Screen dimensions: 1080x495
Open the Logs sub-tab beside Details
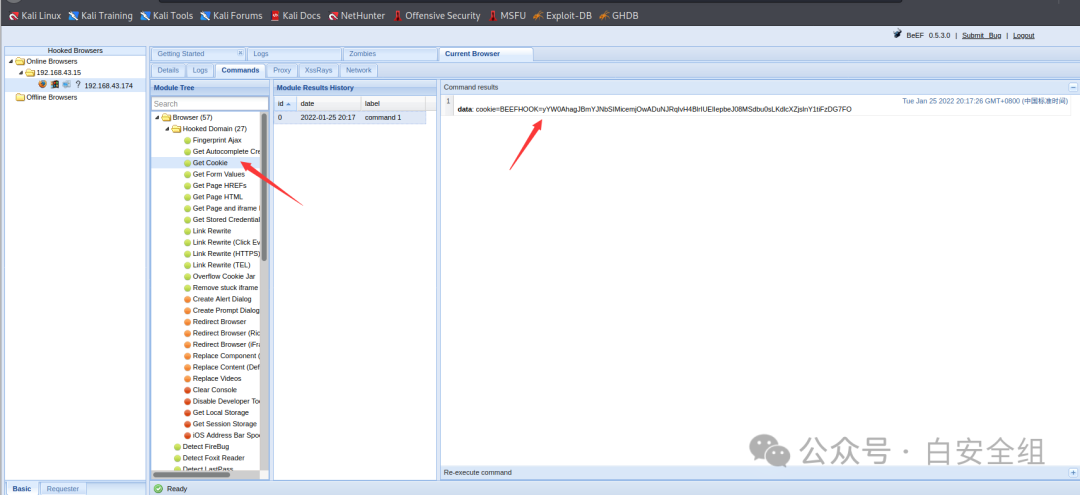click(x=200, y=70)
